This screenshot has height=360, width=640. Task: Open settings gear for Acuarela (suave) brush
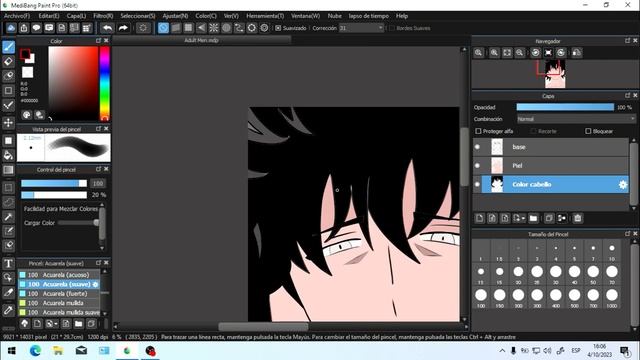(96, 284)
